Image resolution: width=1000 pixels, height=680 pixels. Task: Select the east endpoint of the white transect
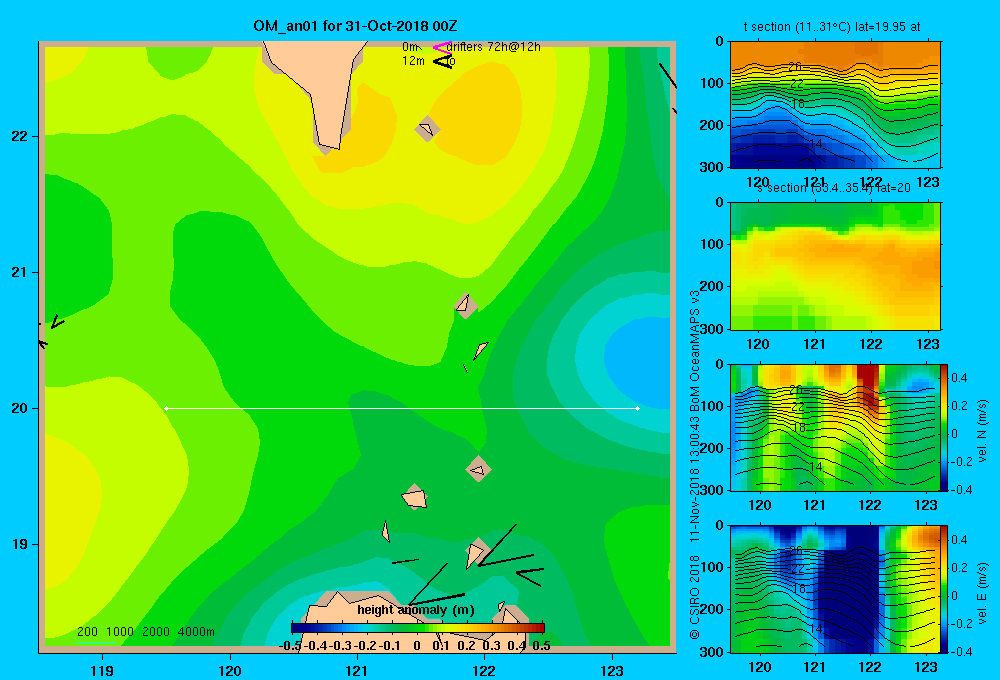click(x=638, y=408)
